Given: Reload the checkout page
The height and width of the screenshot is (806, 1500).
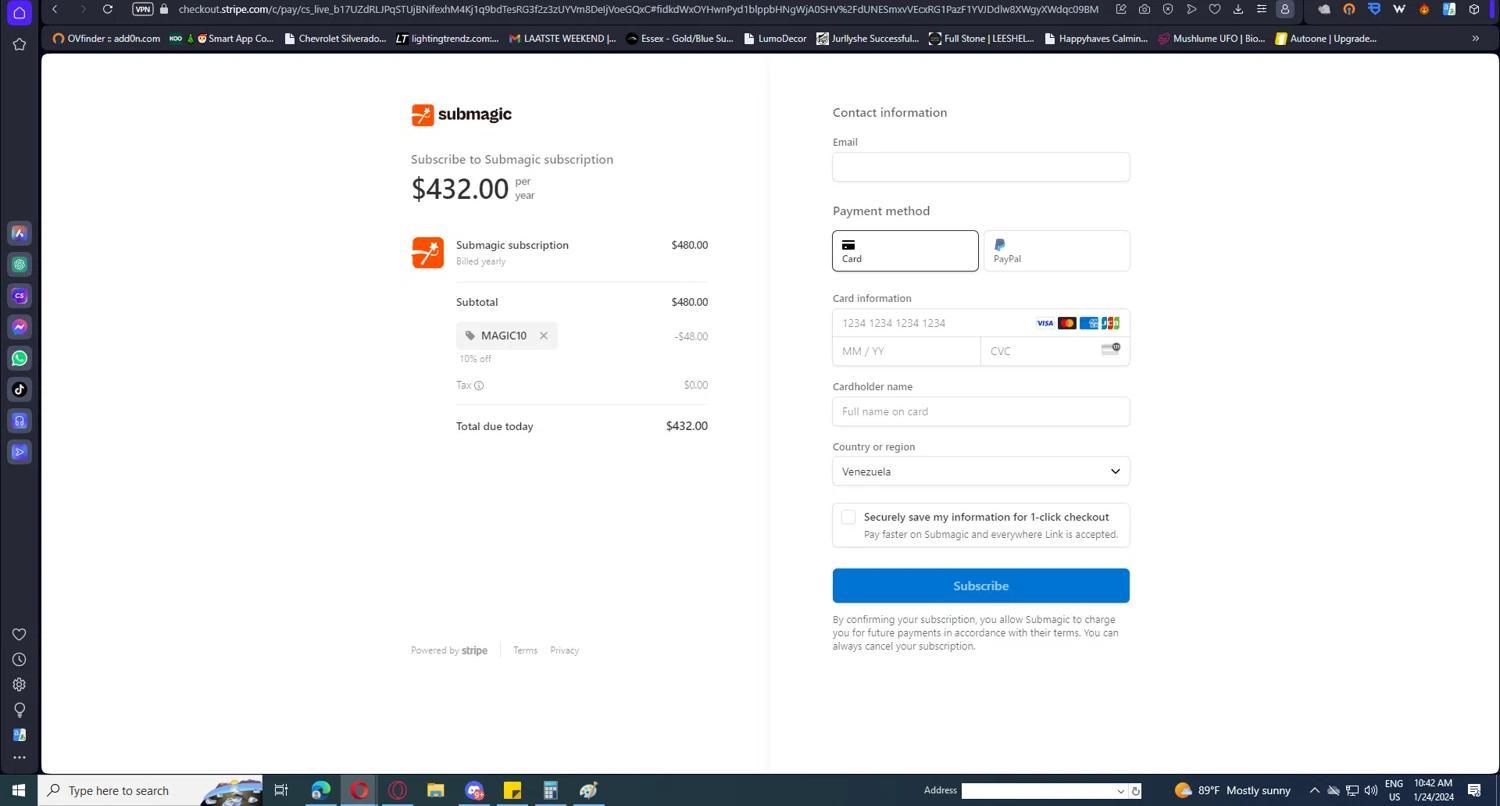Looking at the screenshot, I should tap(107, 9).
